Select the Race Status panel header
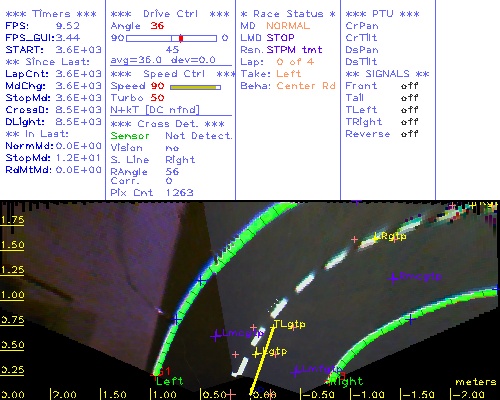 288,14
